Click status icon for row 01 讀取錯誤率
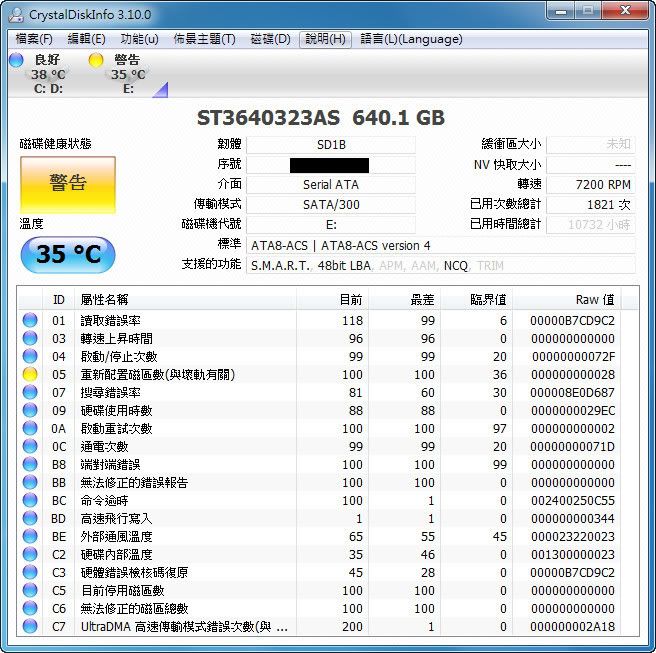This screenshot has height=653, width=656. (x=30, y=320)
